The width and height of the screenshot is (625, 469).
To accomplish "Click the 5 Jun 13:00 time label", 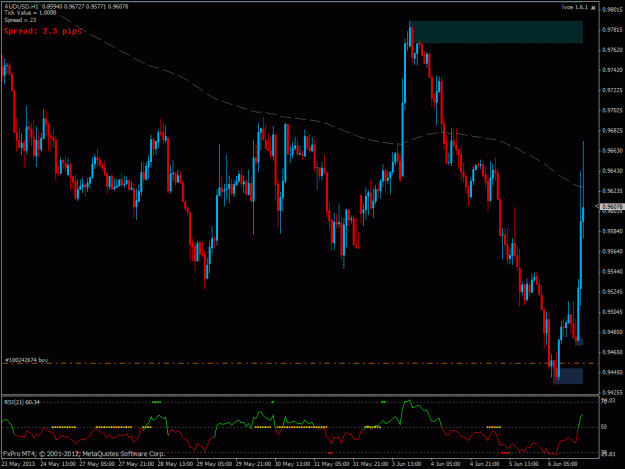I will (523, 464).
